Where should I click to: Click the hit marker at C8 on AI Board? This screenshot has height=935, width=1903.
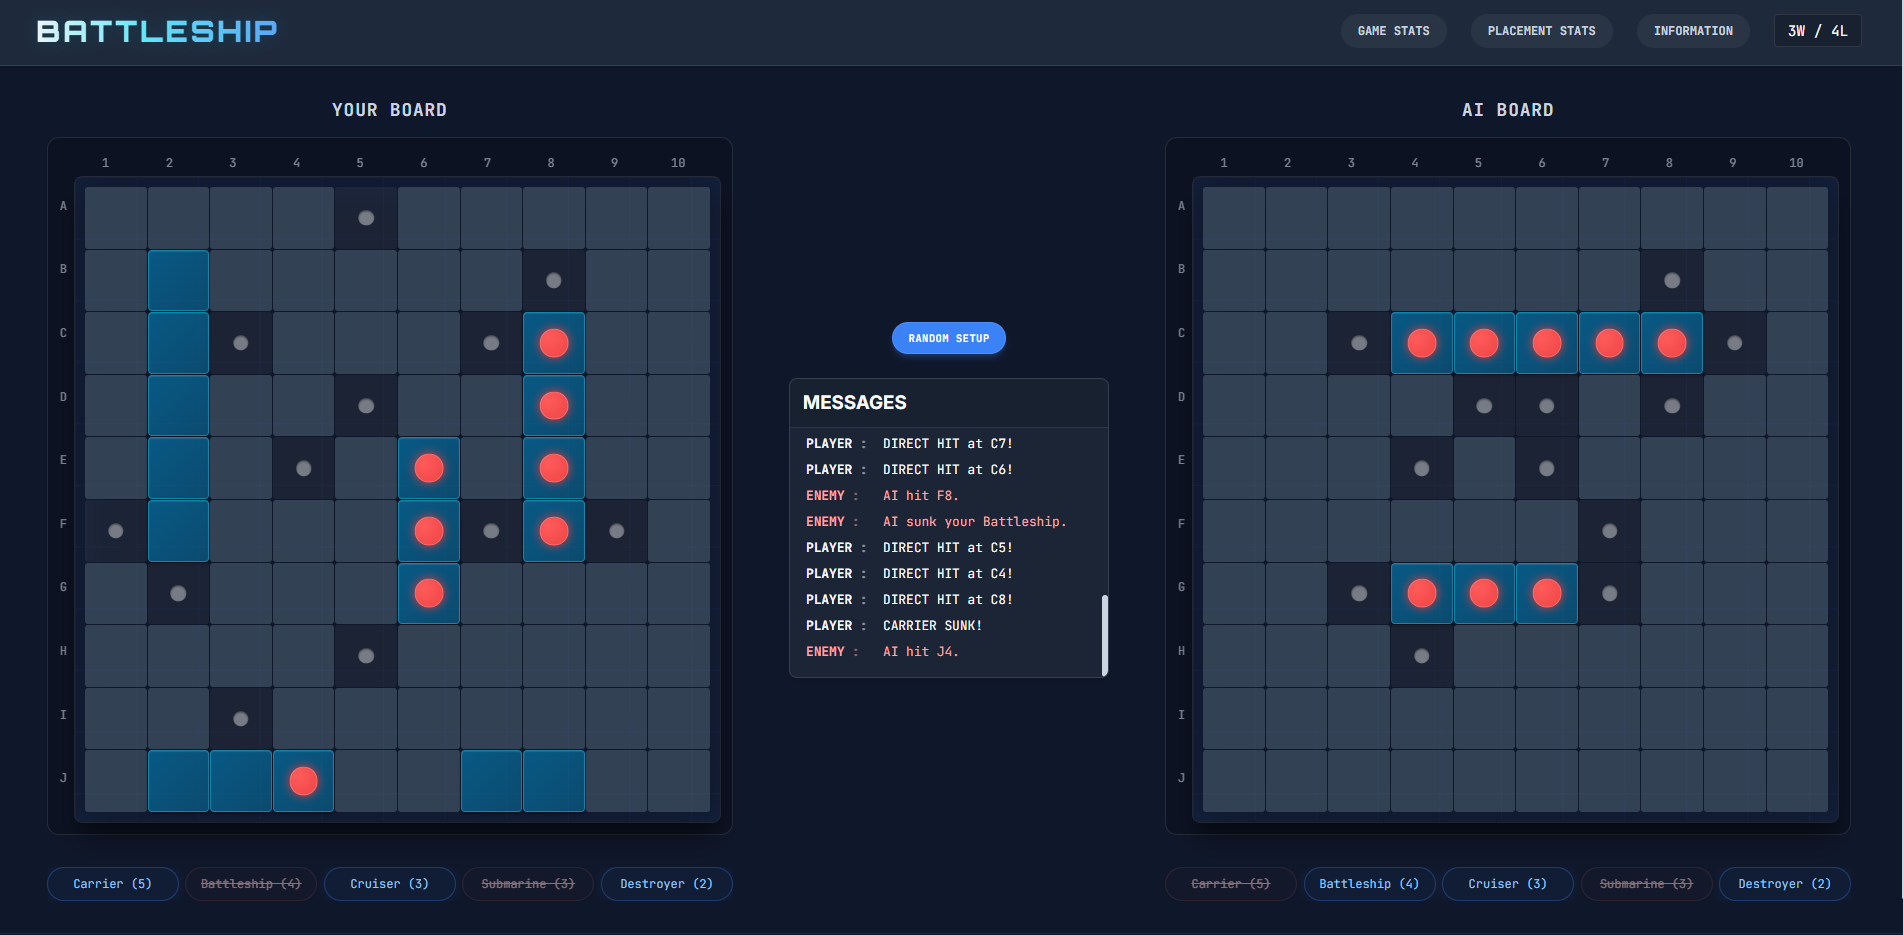pos(1671,343)
